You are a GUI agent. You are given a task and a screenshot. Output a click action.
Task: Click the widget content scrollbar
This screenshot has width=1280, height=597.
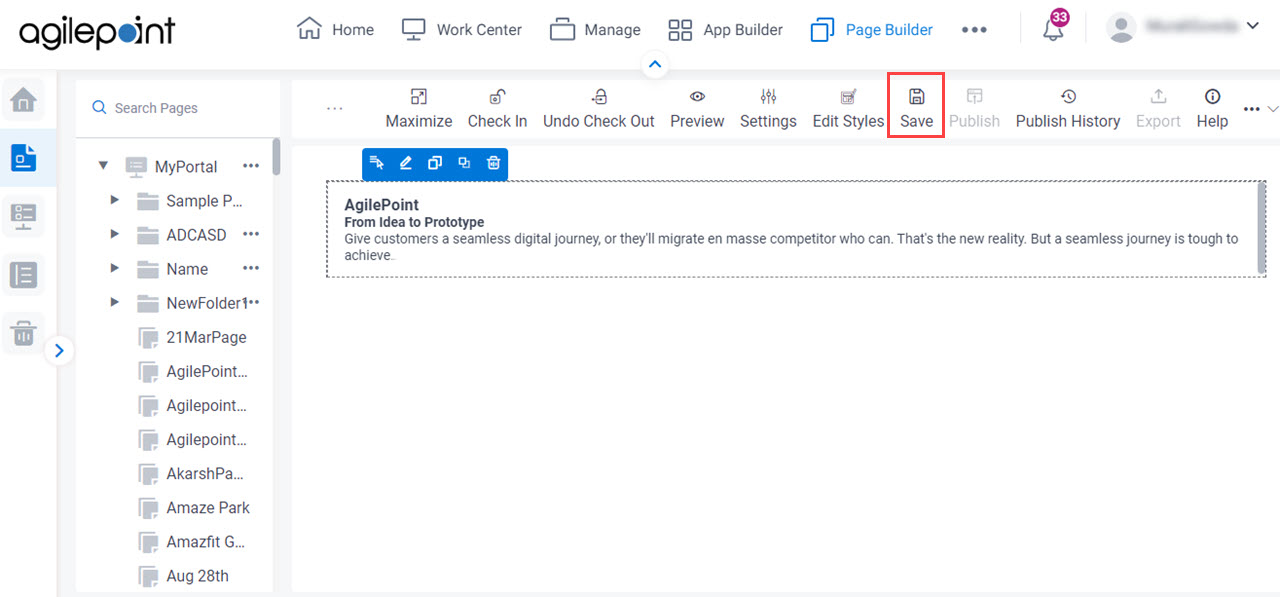(x=1261, y=228)
